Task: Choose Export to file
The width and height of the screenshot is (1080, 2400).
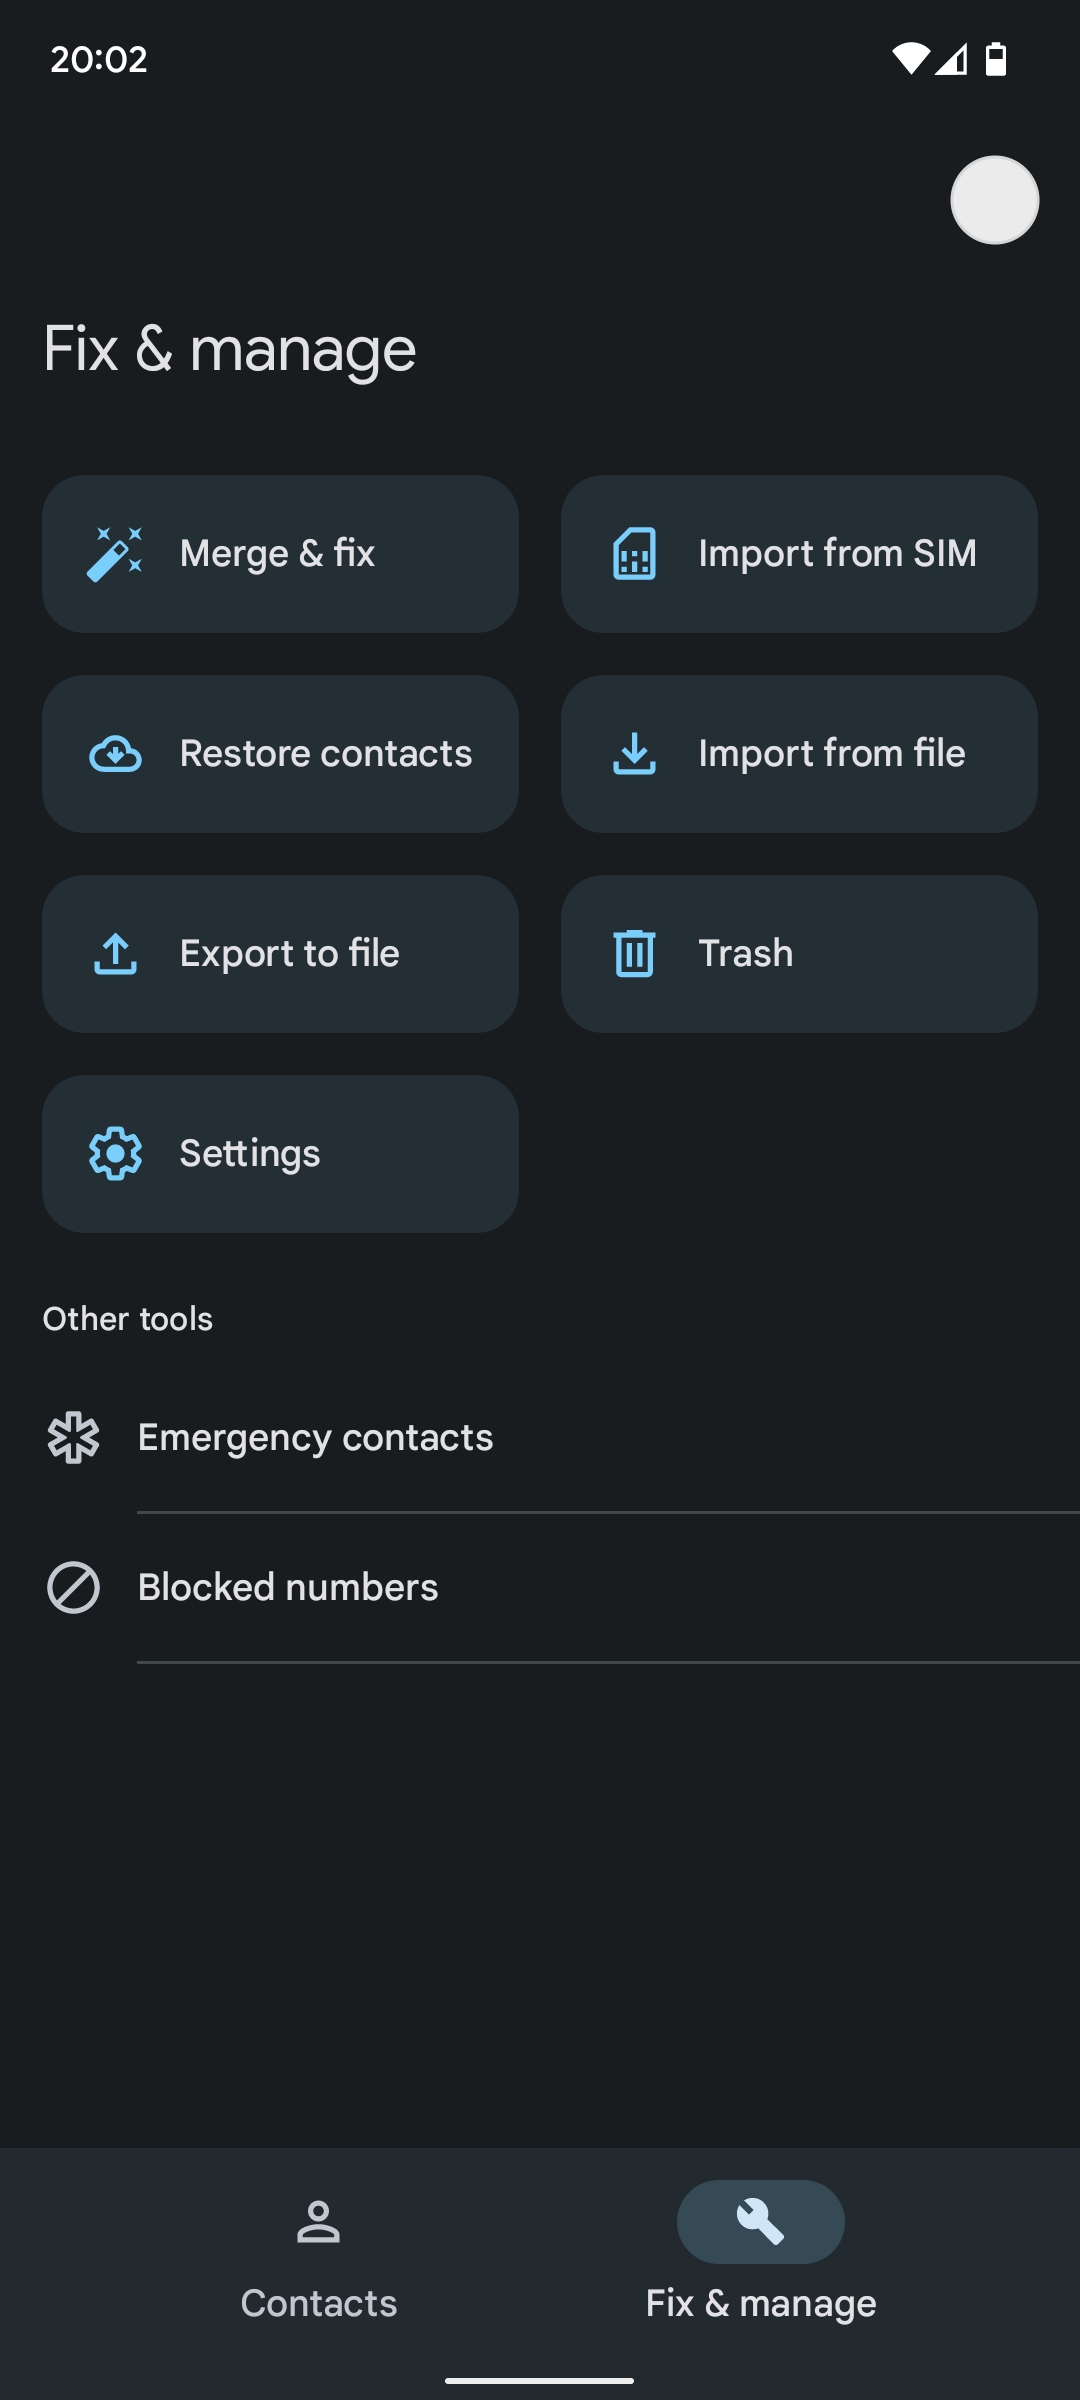Action: point(289,954)
